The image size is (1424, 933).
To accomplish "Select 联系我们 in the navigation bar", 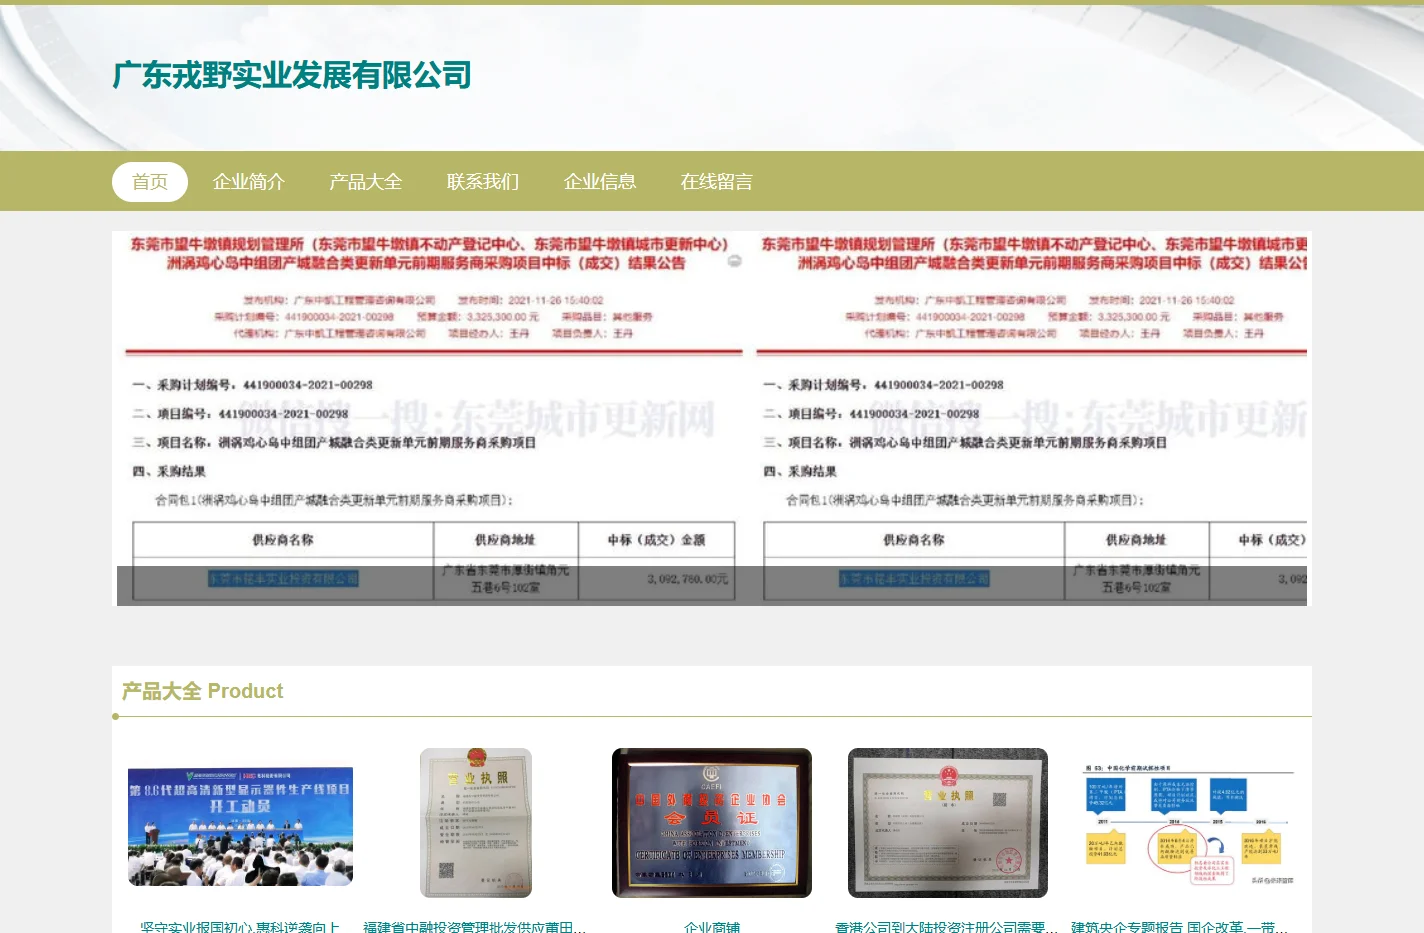I will (x=483, y=182).
